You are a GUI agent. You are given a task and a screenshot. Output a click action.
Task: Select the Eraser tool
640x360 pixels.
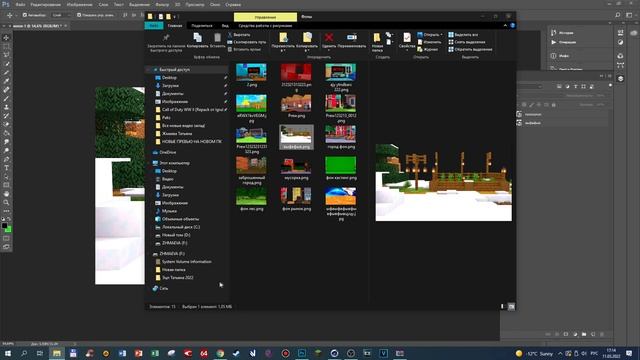pos(6,124)
